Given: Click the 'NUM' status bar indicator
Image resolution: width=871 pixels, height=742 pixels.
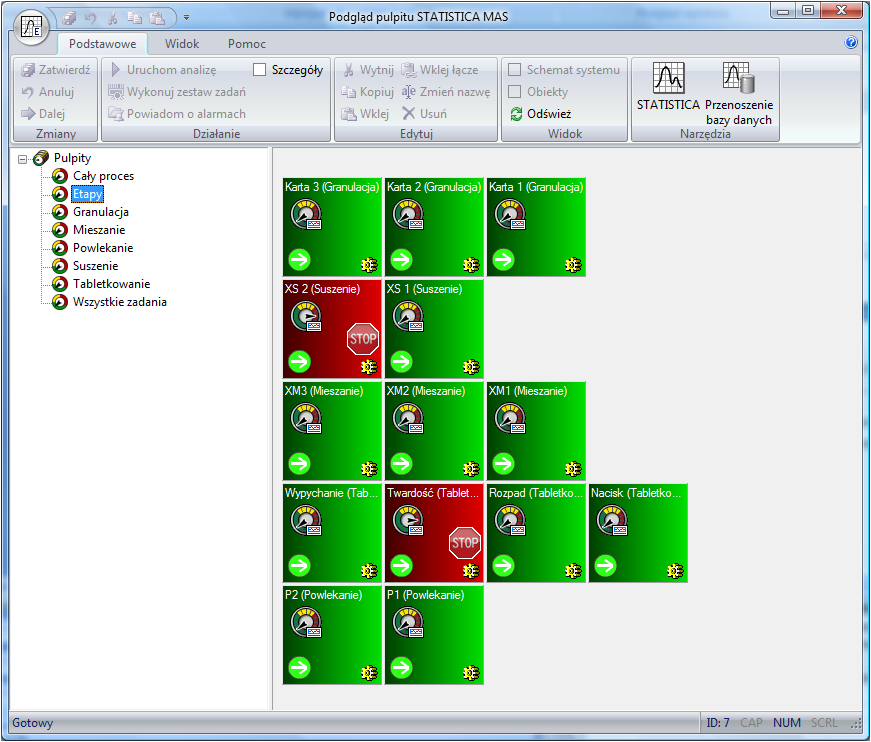Looking at the screenshot, I should pyautogui.click(x=787, y=723).
